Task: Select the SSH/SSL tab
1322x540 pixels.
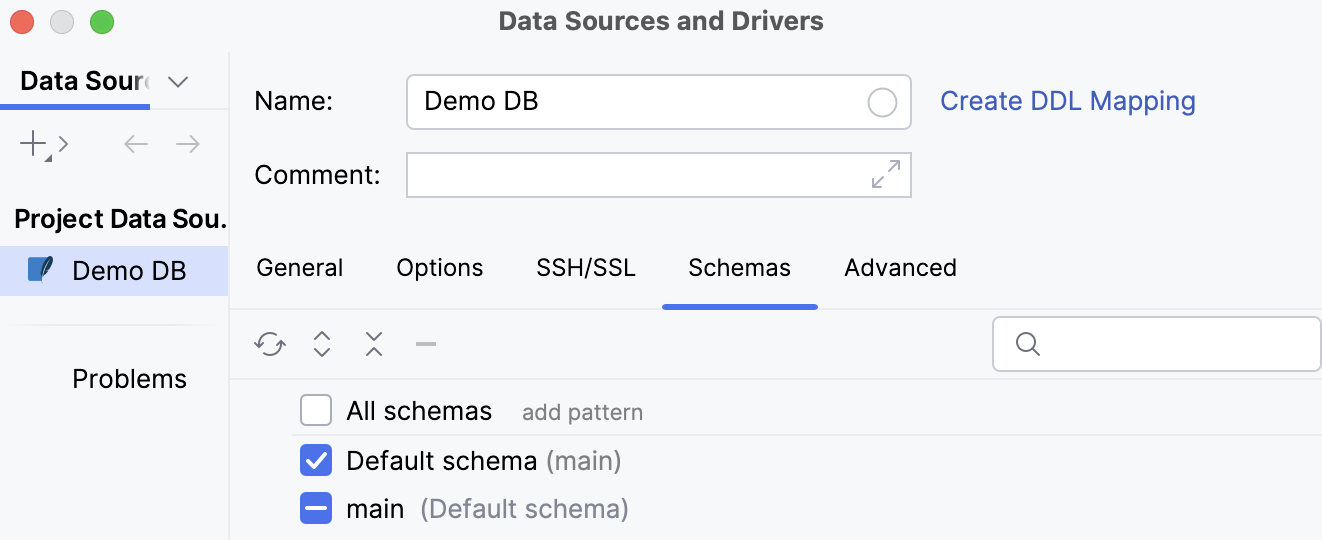Action: pos(586,268)
